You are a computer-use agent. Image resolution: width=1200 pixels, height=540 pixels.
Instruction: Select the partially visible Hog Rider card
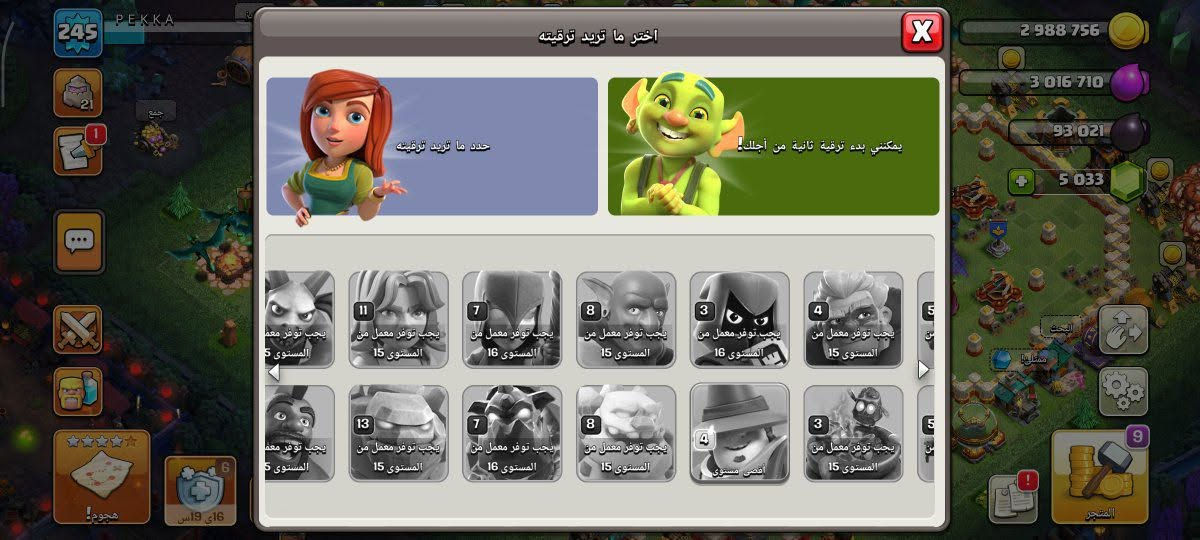pyautogui.click(x=300, y=433)
